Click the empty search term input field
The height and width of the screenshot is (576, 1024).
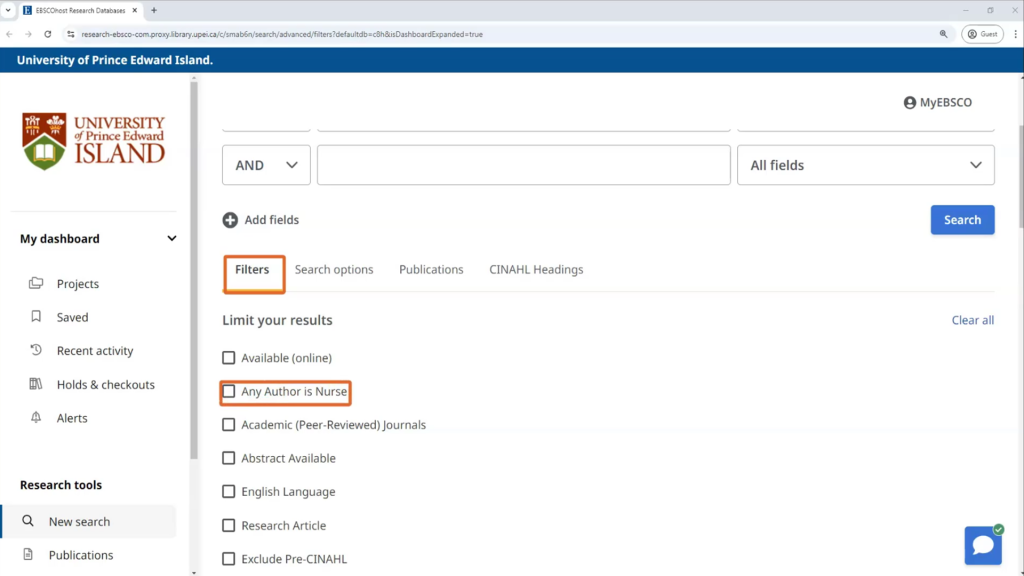pyautogui.click(x=523, y=165)
